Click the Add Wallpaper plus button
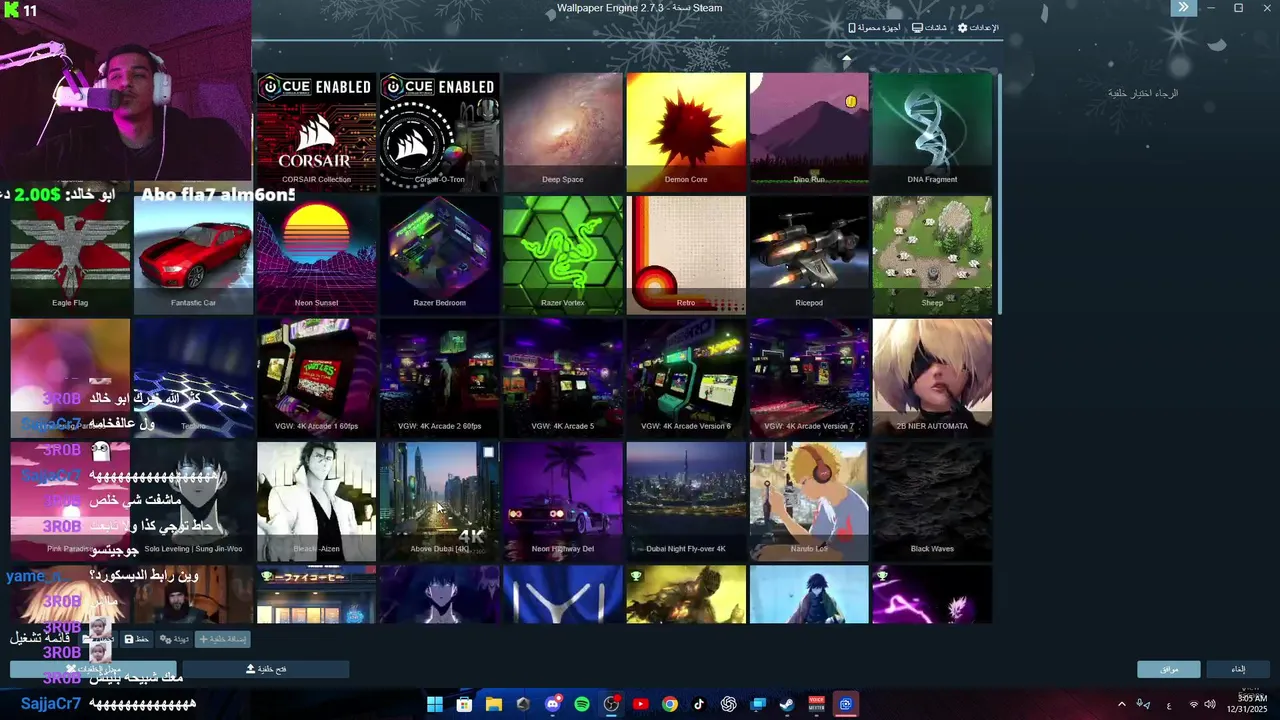The height and width of the screenshot is (720, 1280). (223, 639)
